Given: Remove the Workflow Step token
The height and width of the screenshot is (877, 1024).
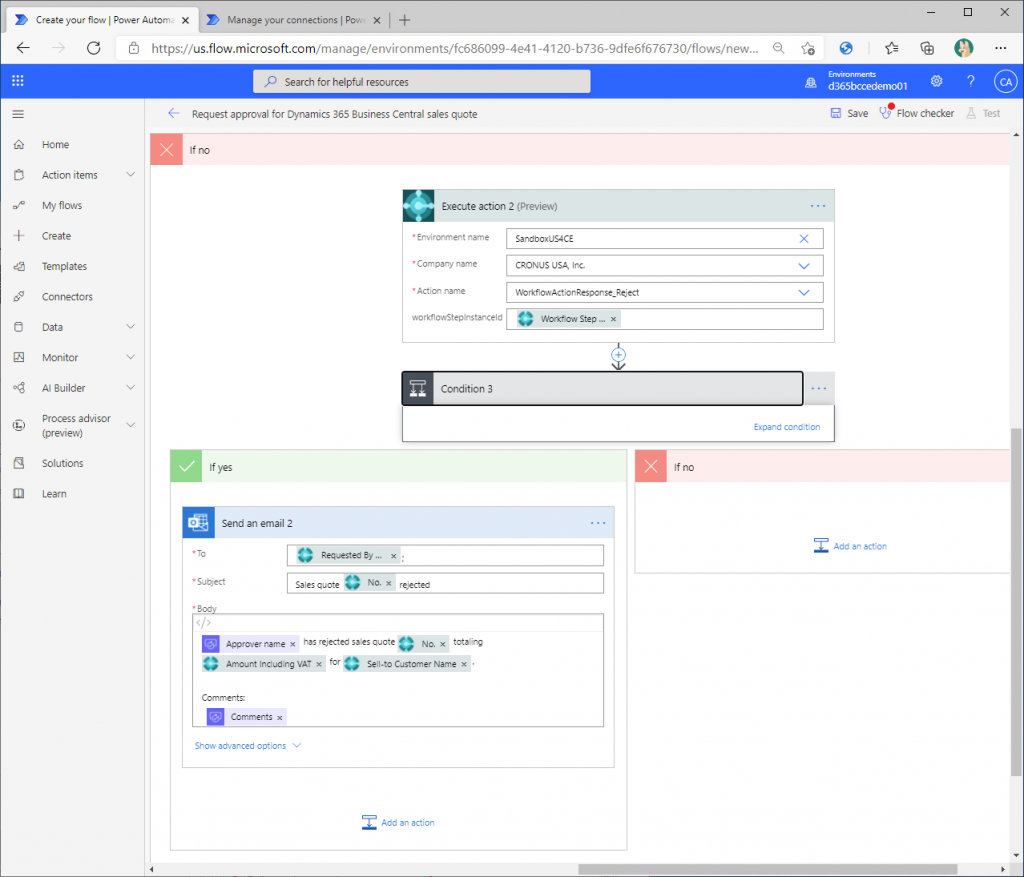Looking at the screenshot, I should click(x=613, y=319).
